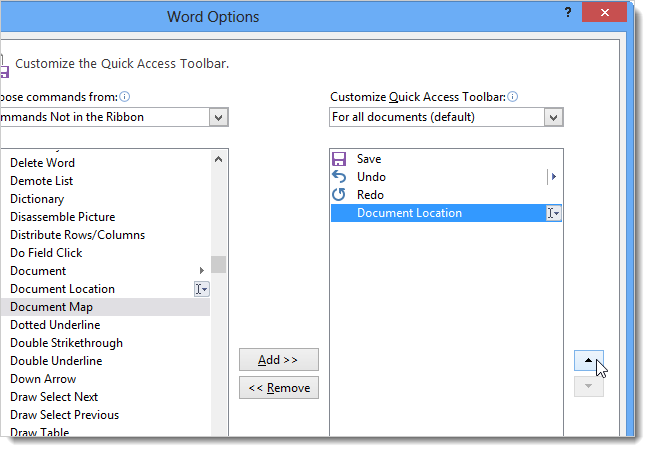Click text-cursor icon on selected Document Location row
The height and width of the screenshot is (452, 650).
pyautogui.click(x=554, y=213)
